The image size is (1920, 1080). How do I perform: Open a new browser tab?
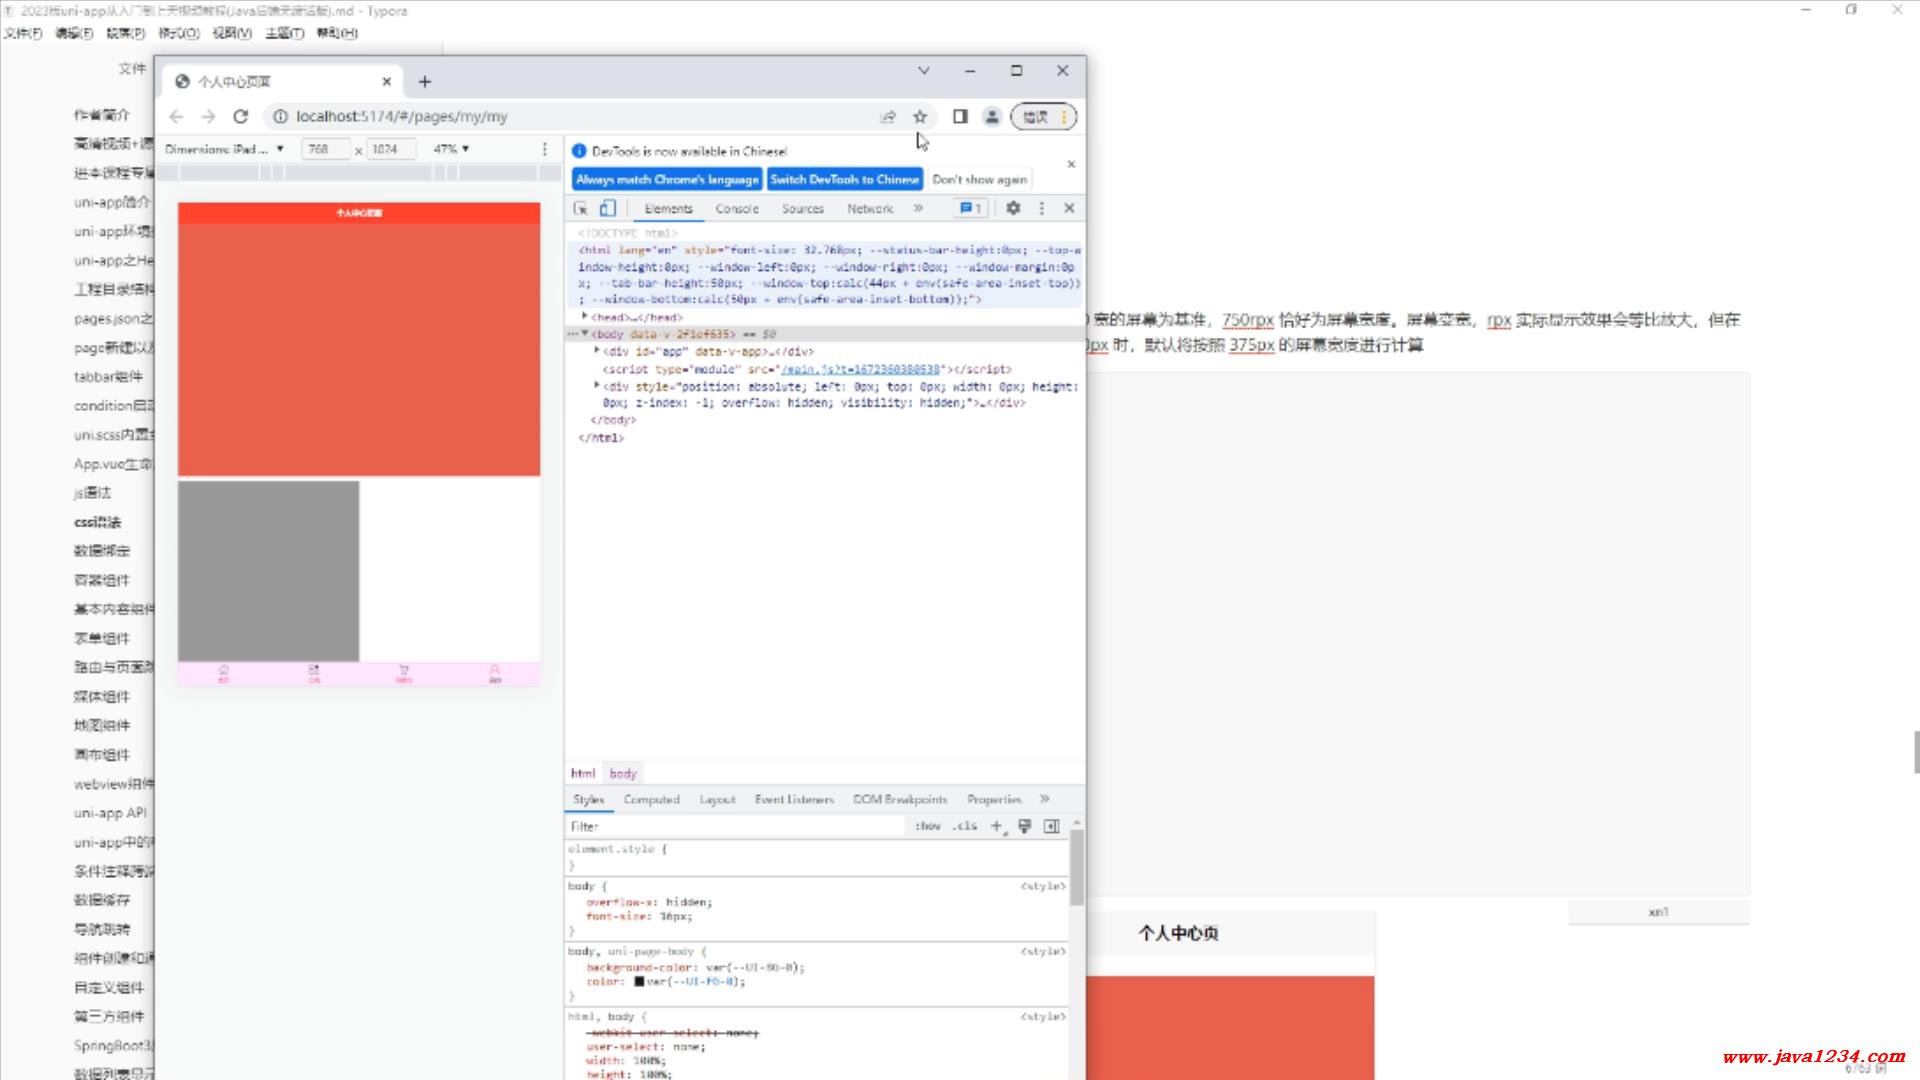pyautogui.click(x=425, y=82)
